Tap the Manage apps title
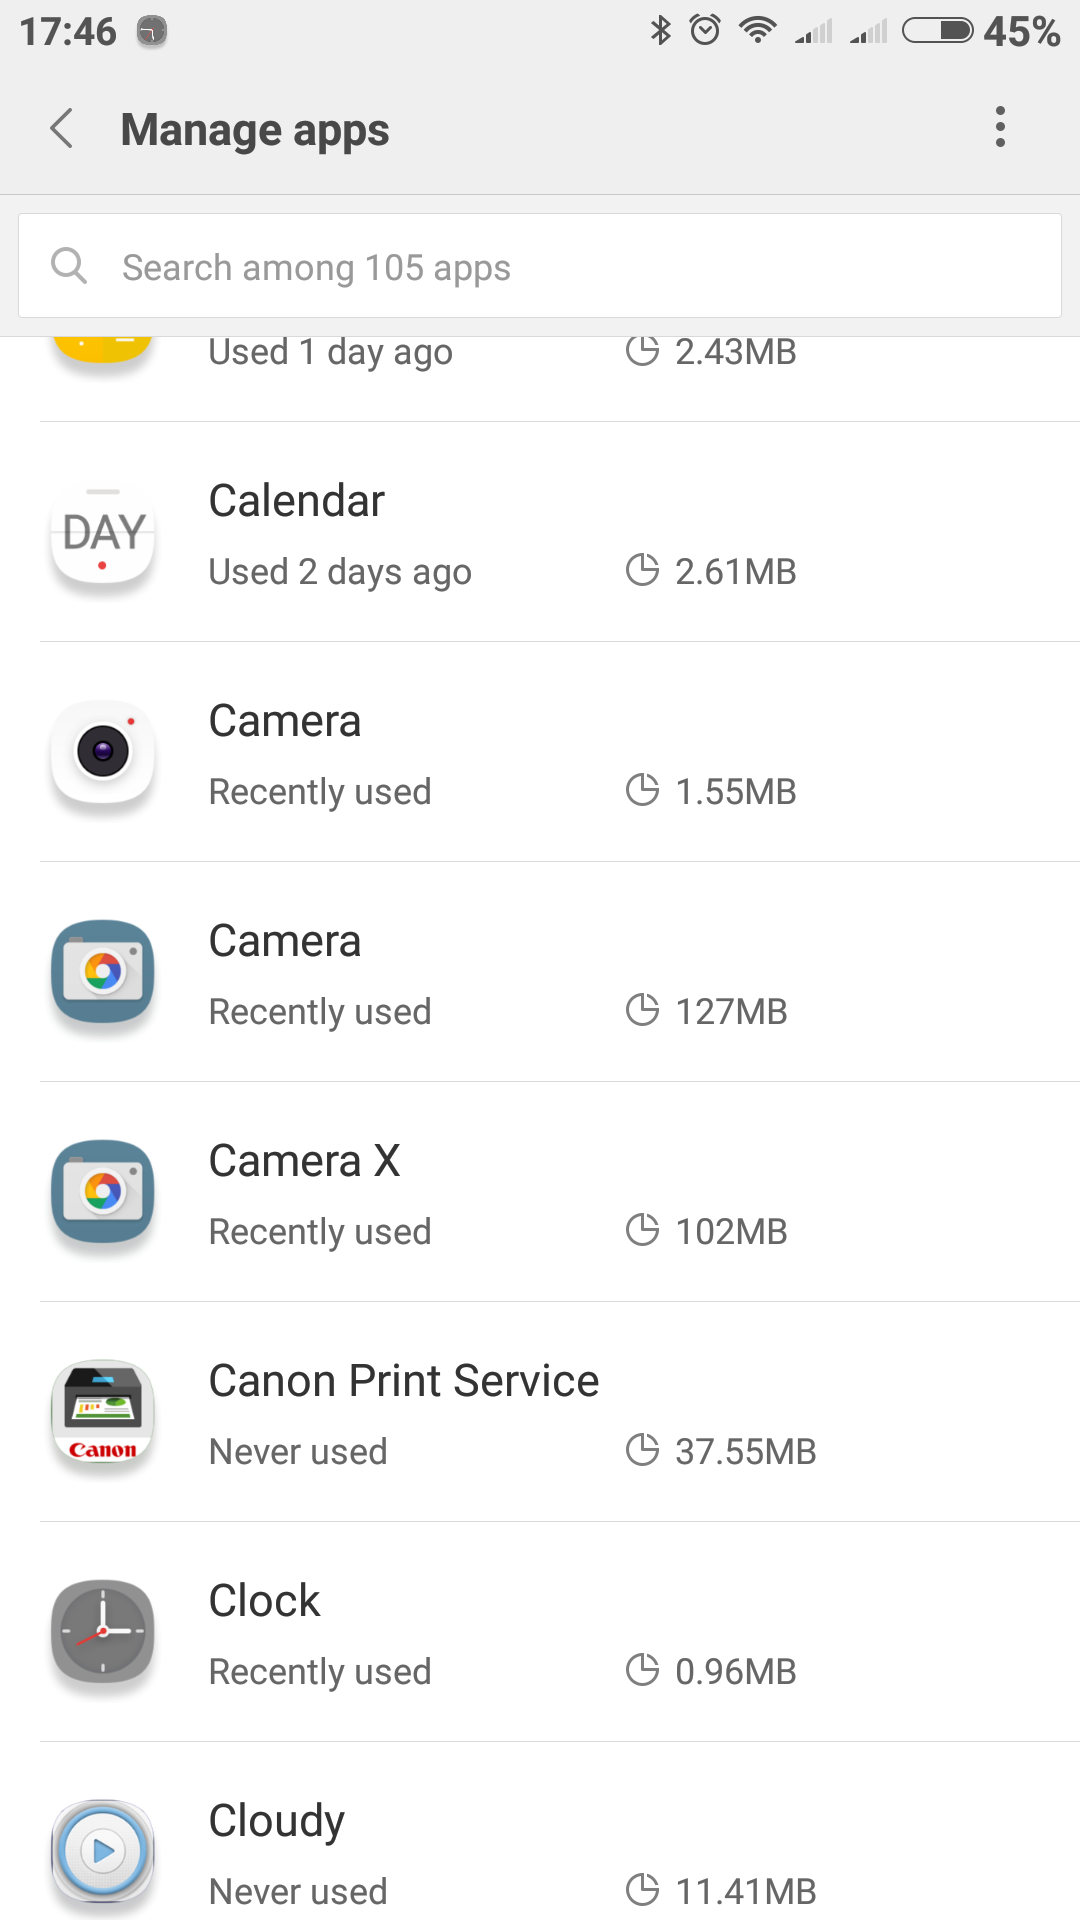The height and width of the screenshot is (1920, 1080). (255, 130)
